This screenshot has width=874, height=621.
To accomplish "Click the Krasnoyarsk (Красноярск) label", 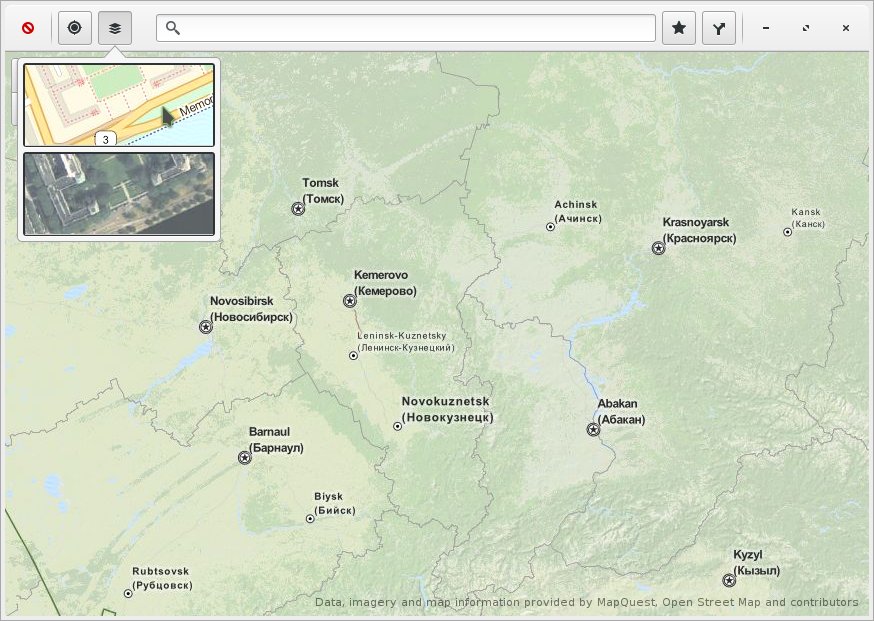I will [x=700, y=230].
